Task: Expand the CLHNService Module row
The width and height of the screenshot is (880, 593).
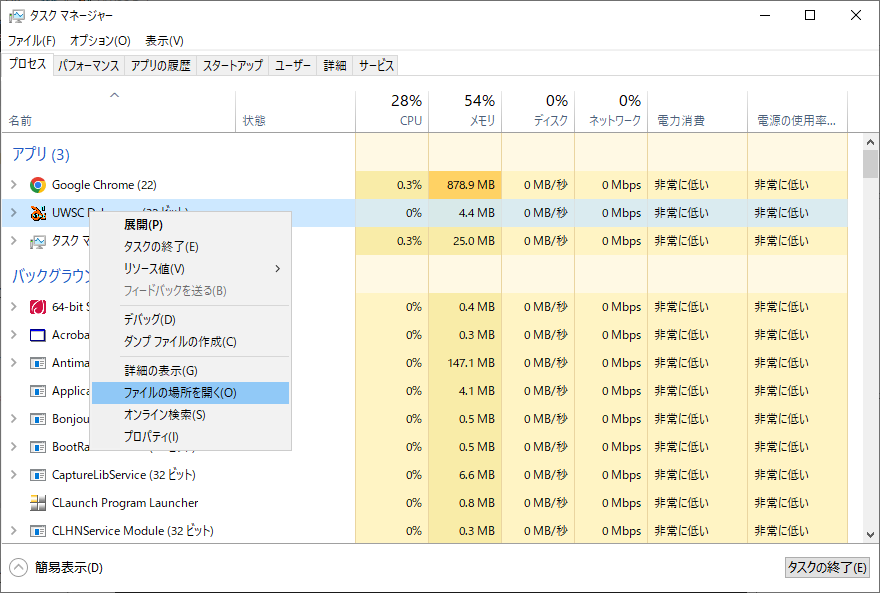Action: tap(14, 531)
